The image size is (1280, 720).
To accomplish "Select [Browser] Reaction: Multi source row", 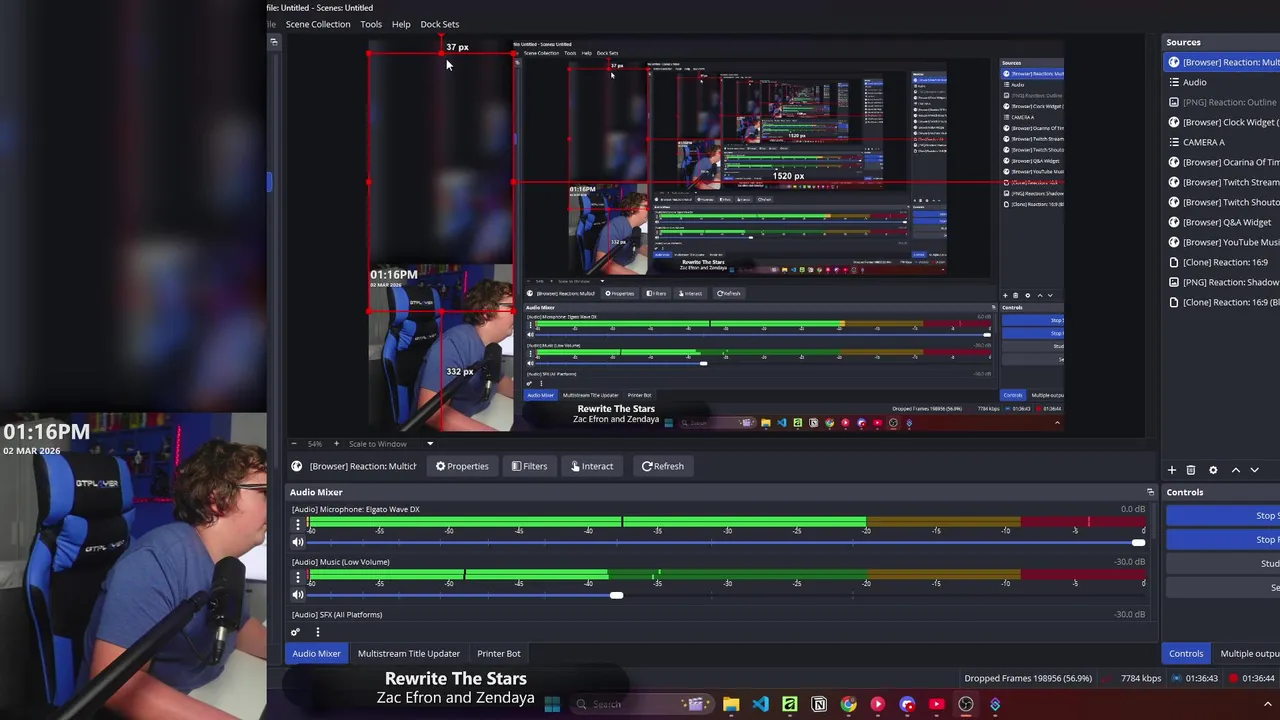I will [1223, 62].
